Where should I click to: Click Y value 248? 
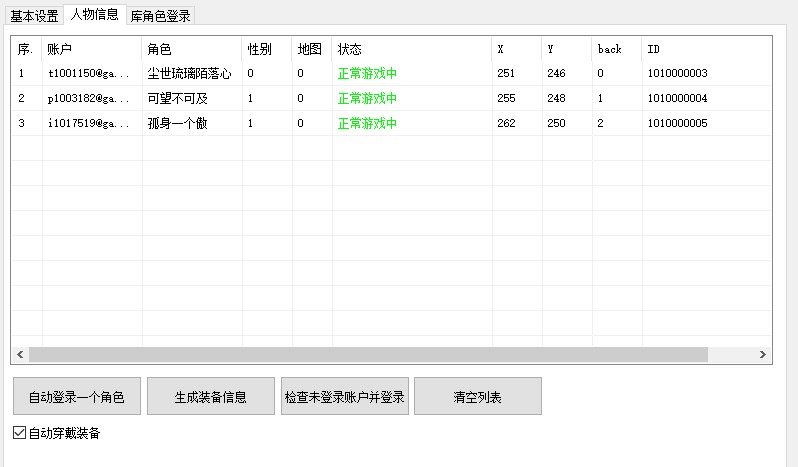coord(556,98)
